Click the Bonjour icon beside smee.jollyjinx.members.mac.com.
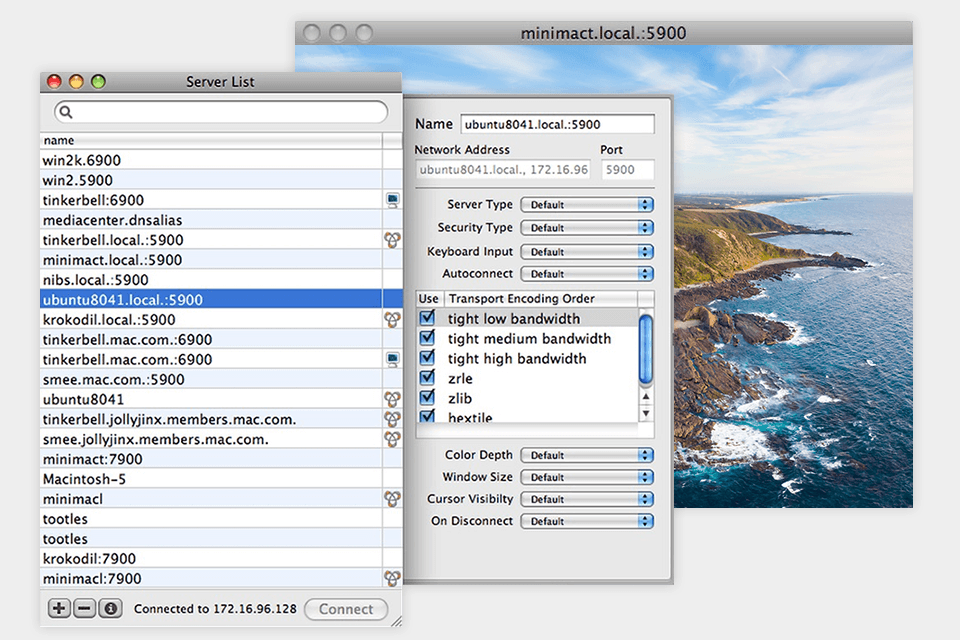This screenshot has height=640, width=960. click(391, 439)
